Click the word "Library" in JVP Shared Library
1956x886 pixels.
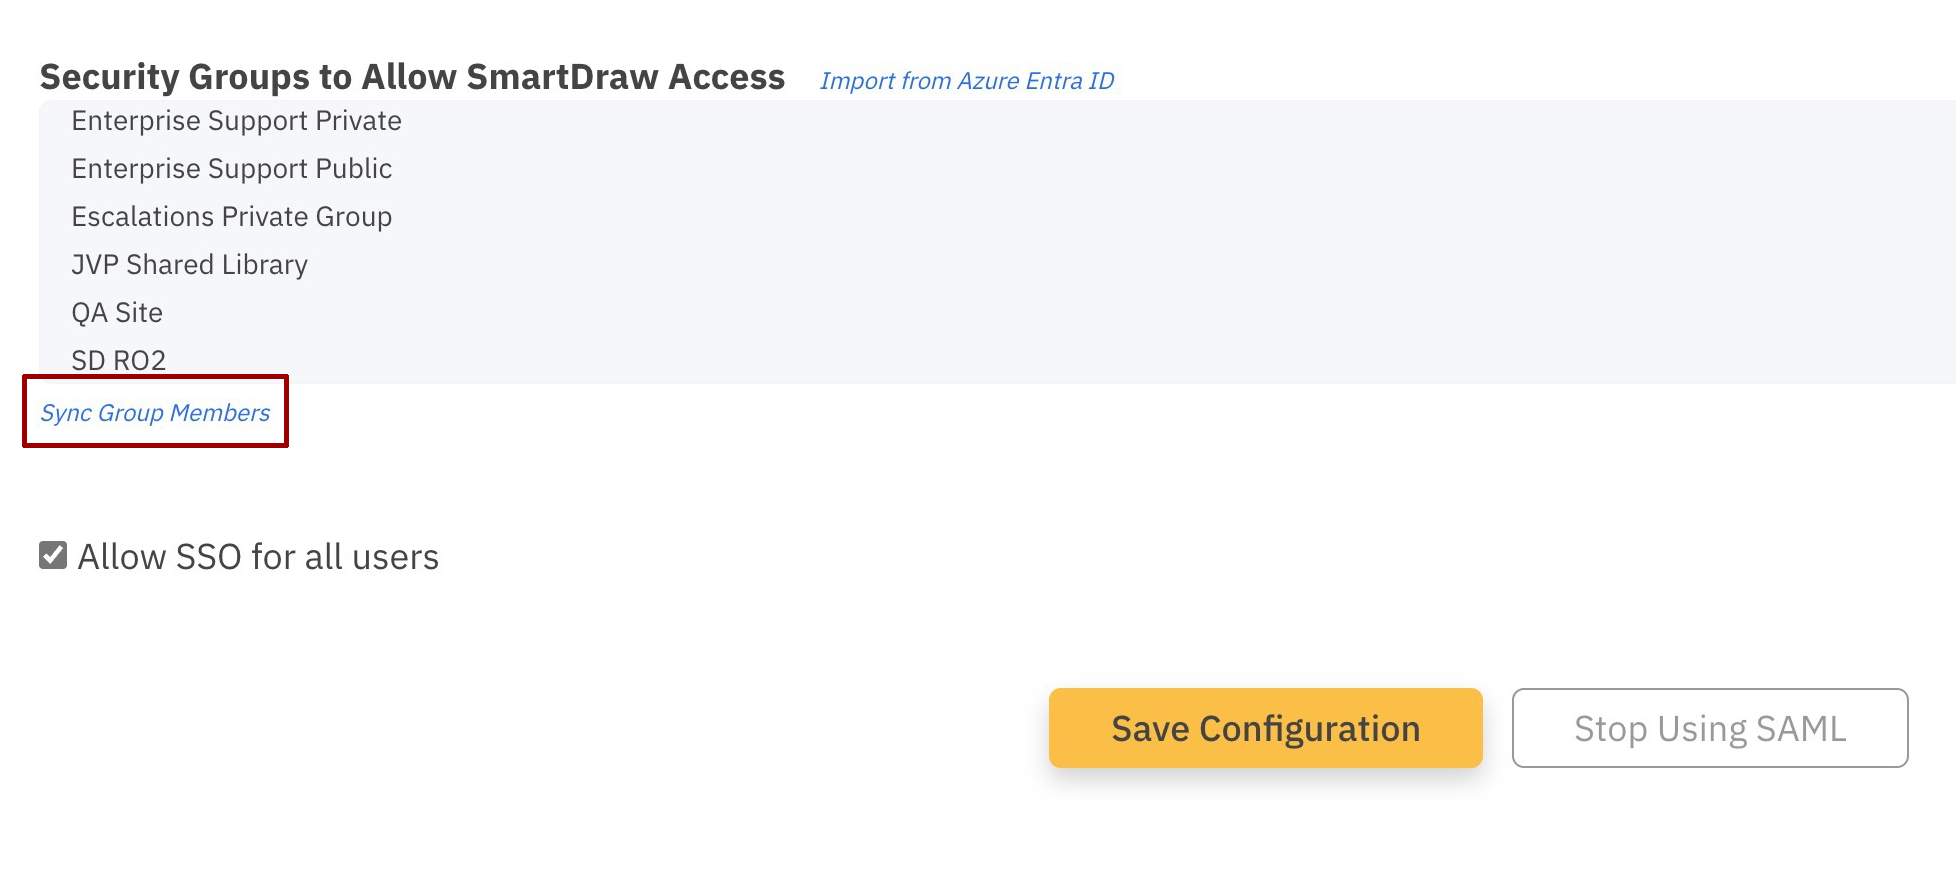click(264, 265)
